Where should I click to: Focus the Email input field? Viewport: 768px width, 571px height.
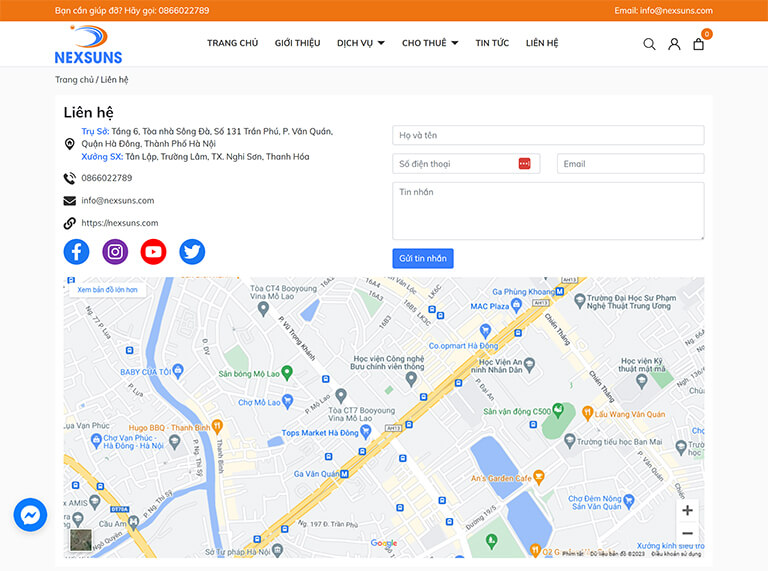click(x=630, y=164)
